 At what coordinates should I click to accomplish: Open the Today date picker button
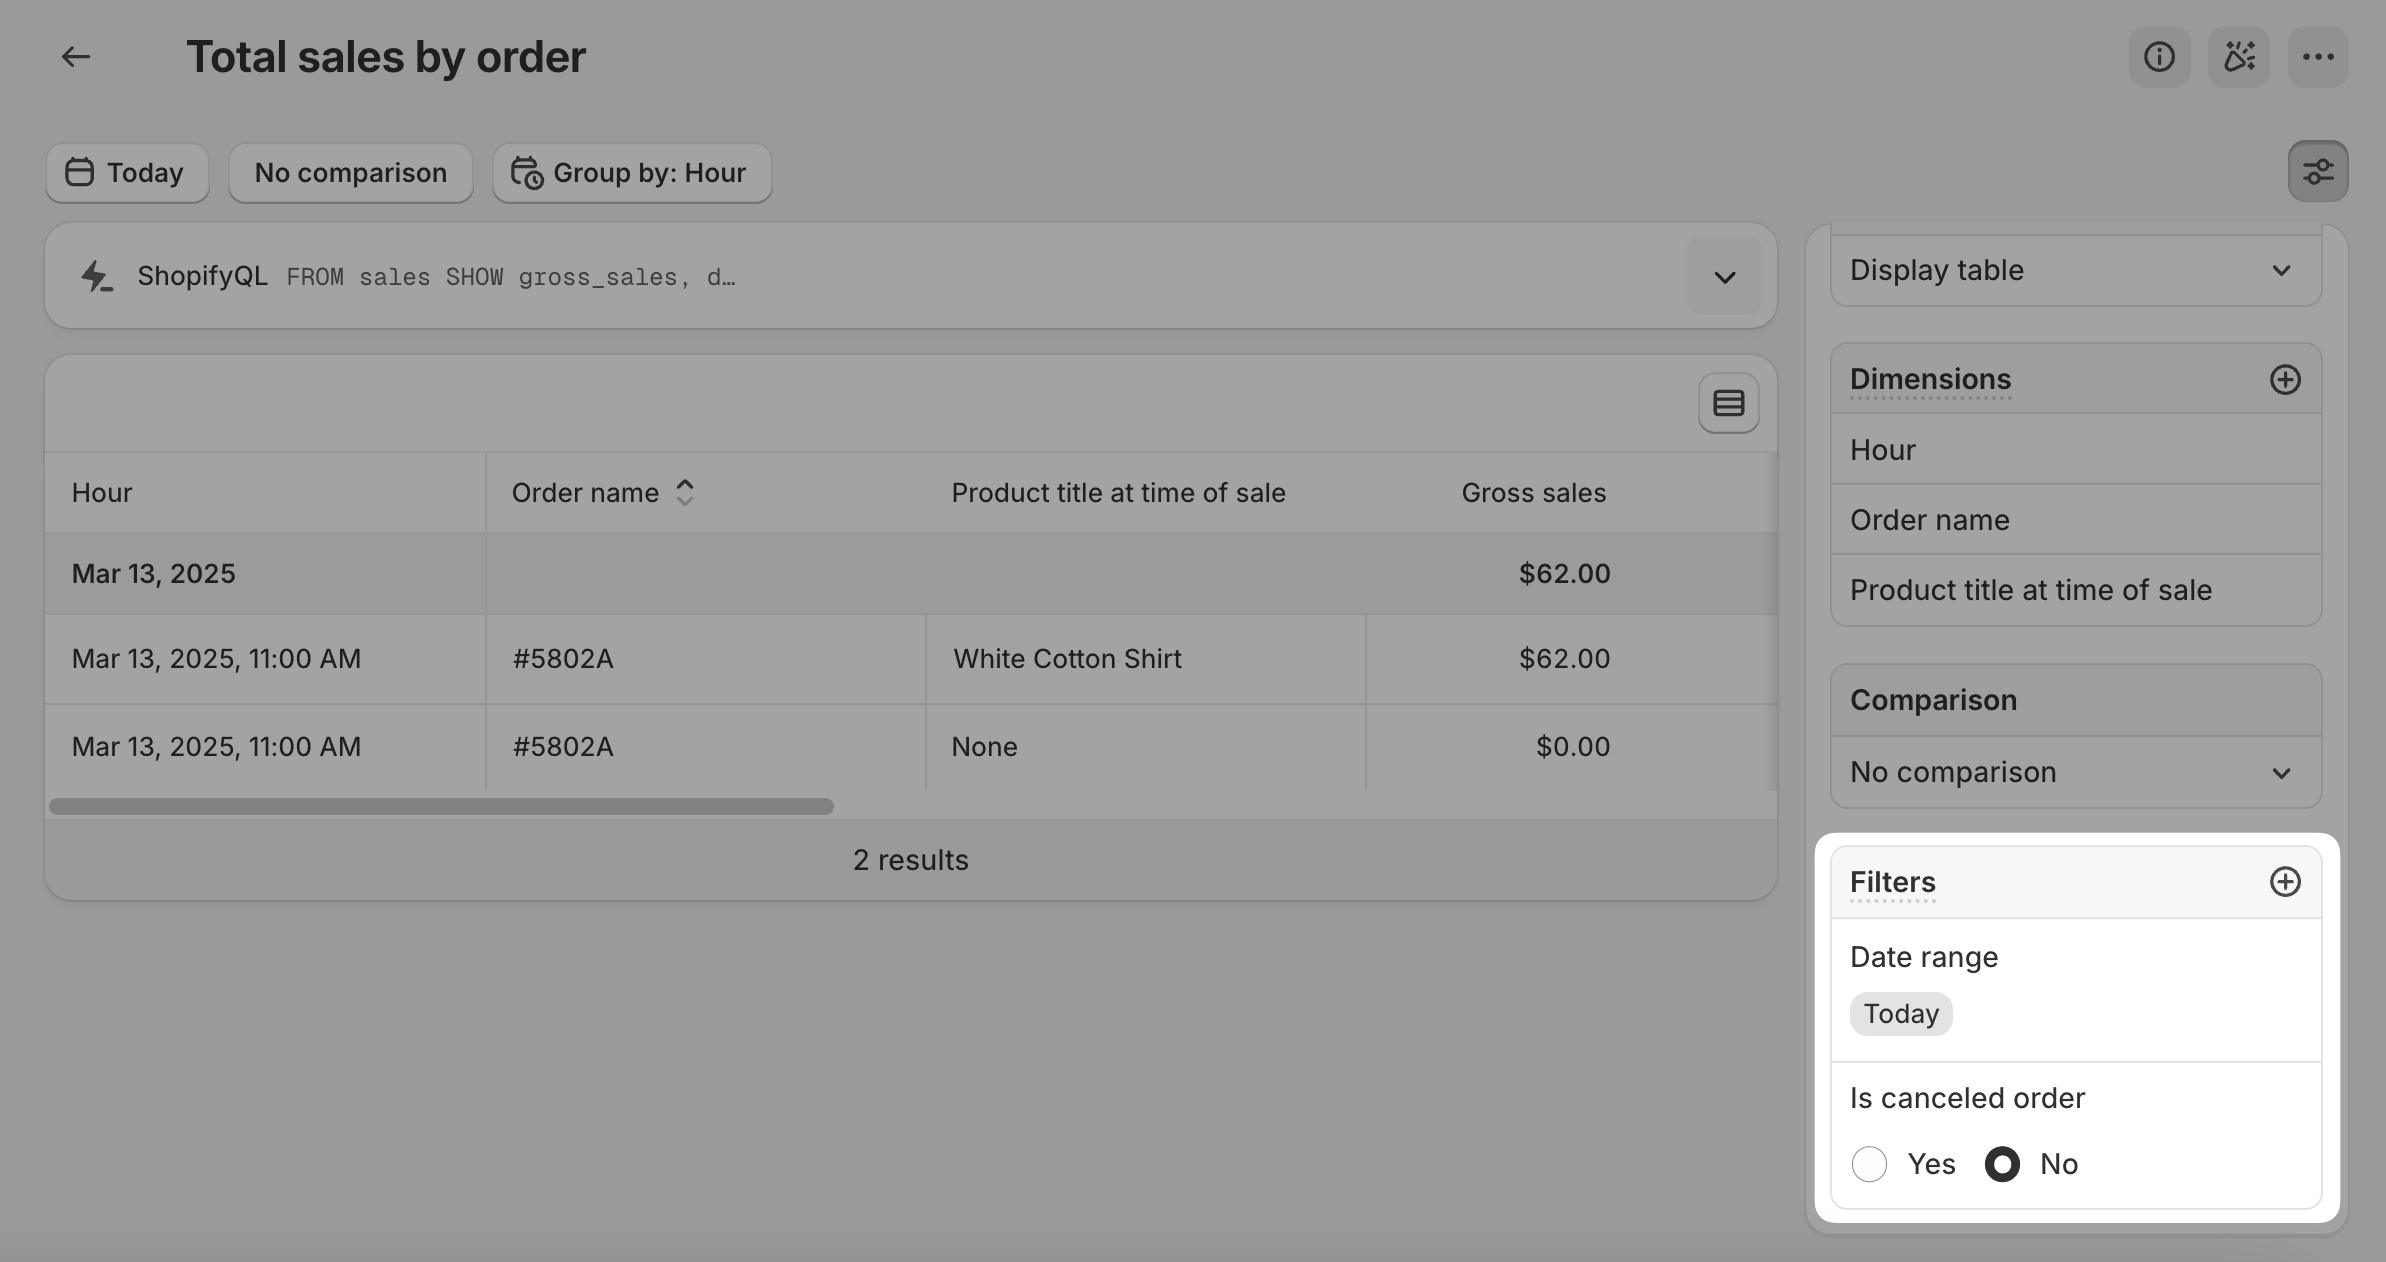127,173
